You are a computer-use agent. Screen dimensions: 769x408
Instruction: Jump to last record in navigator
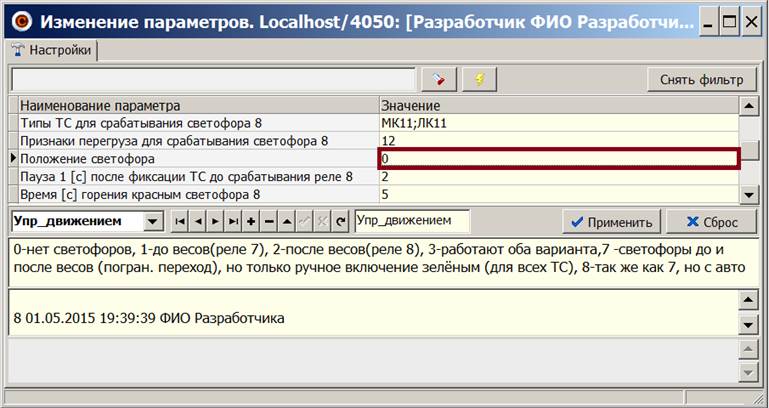click(x=232, y=222)
